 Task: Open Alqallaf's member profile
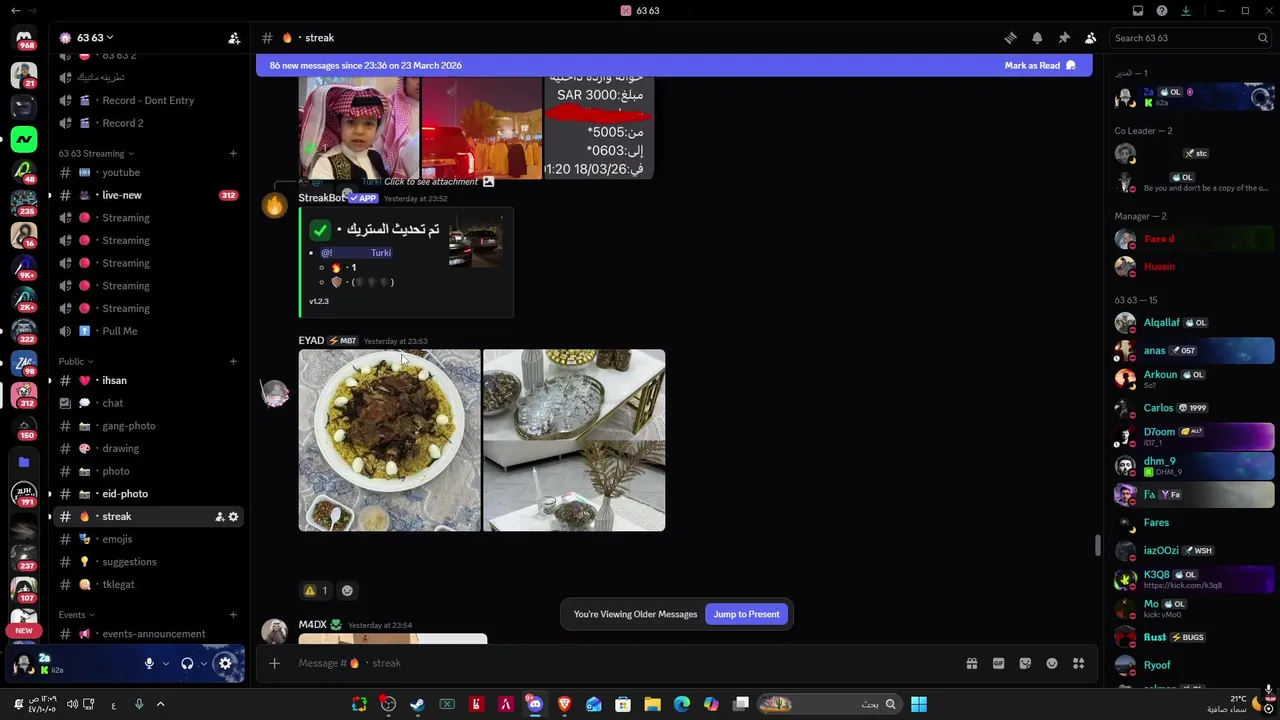pyautogui.click(x=1194, y=323)
